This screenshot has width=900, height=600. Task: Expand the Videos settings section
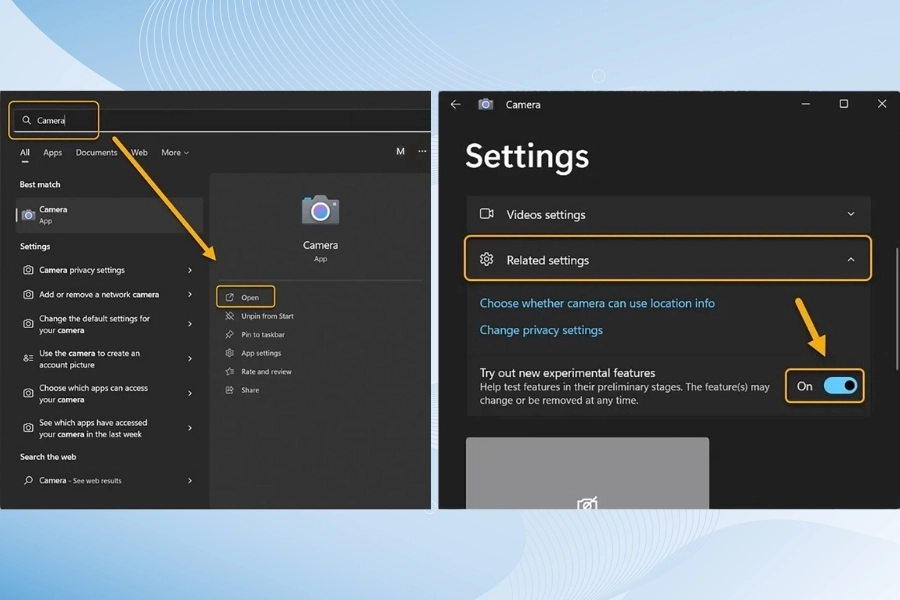coord(851,214)
